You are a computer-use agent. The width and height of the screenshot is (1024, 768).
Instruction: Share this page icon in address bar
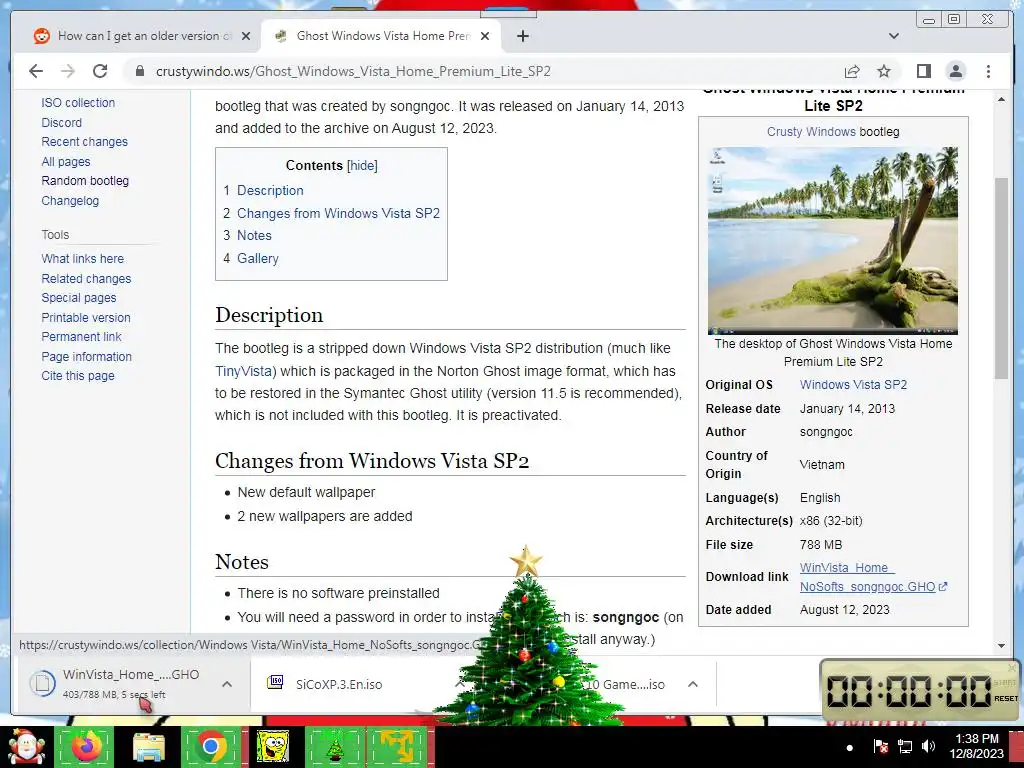click(x=852, y=71)
